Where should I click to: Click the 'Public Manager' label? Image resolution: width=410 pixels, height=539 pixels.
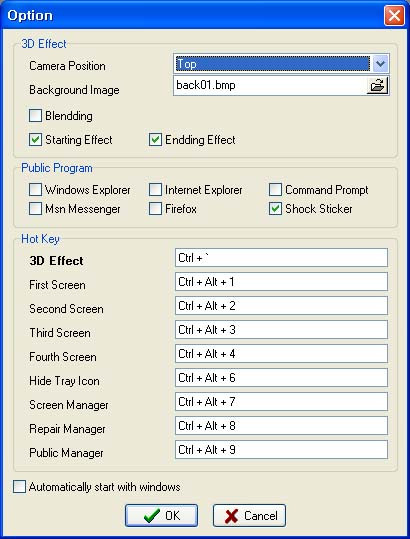[66, 453]
